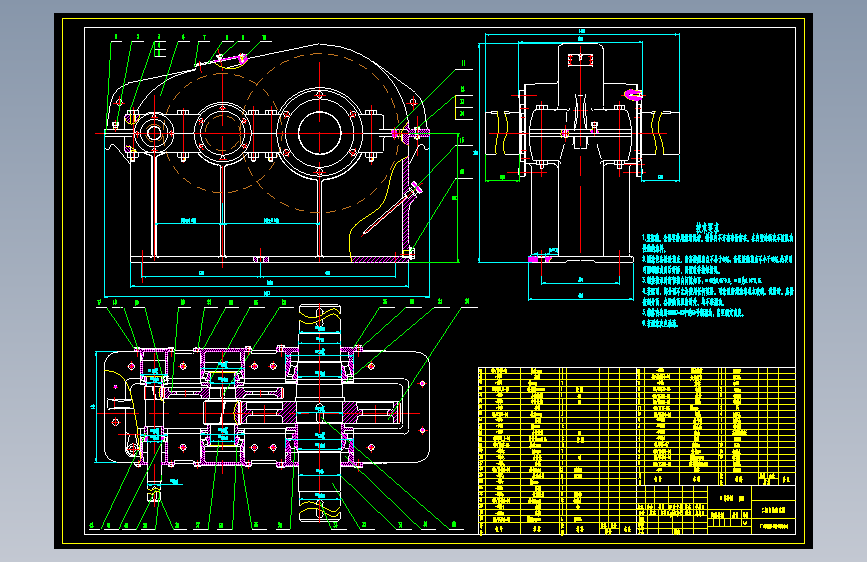Click the part balloon label 11

tap(463, 64)
